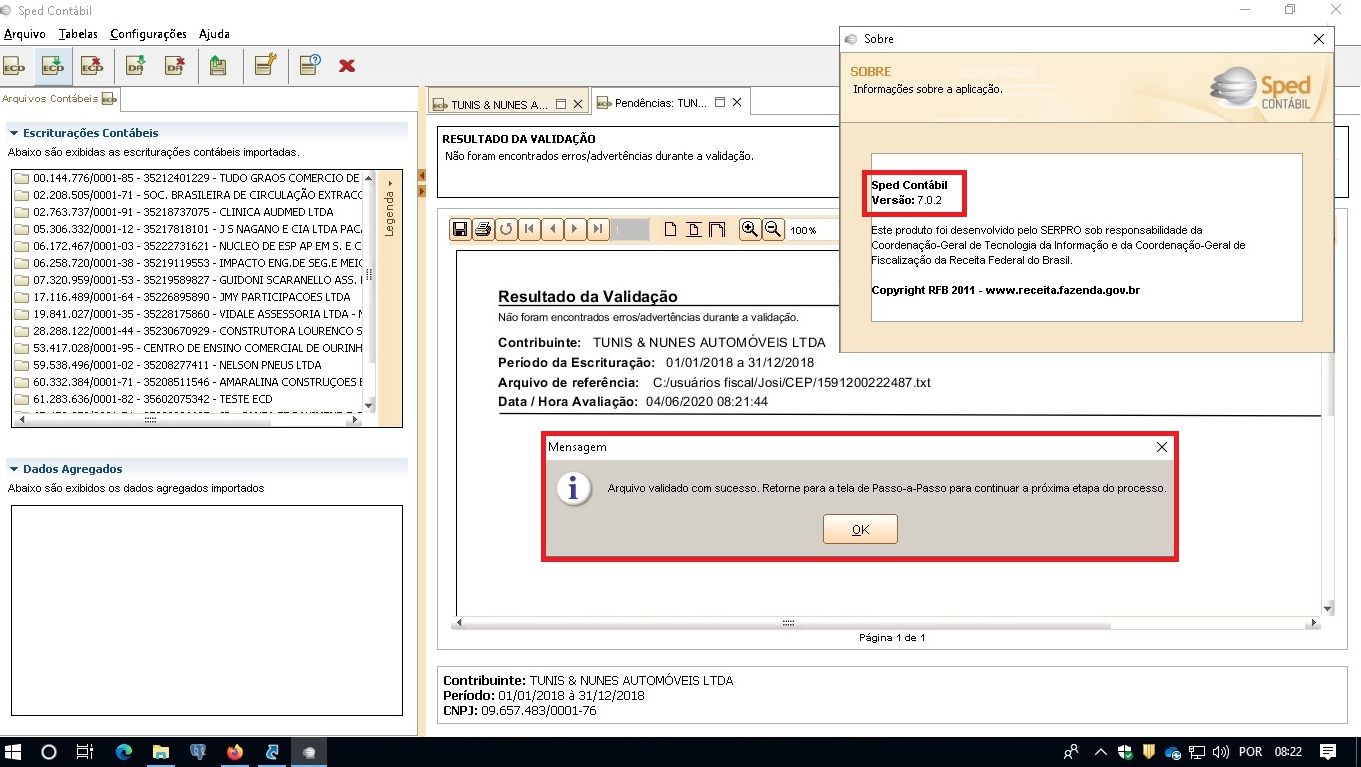Confirm the message with OK button
1361x767 pixels.
tap(860, 529)
